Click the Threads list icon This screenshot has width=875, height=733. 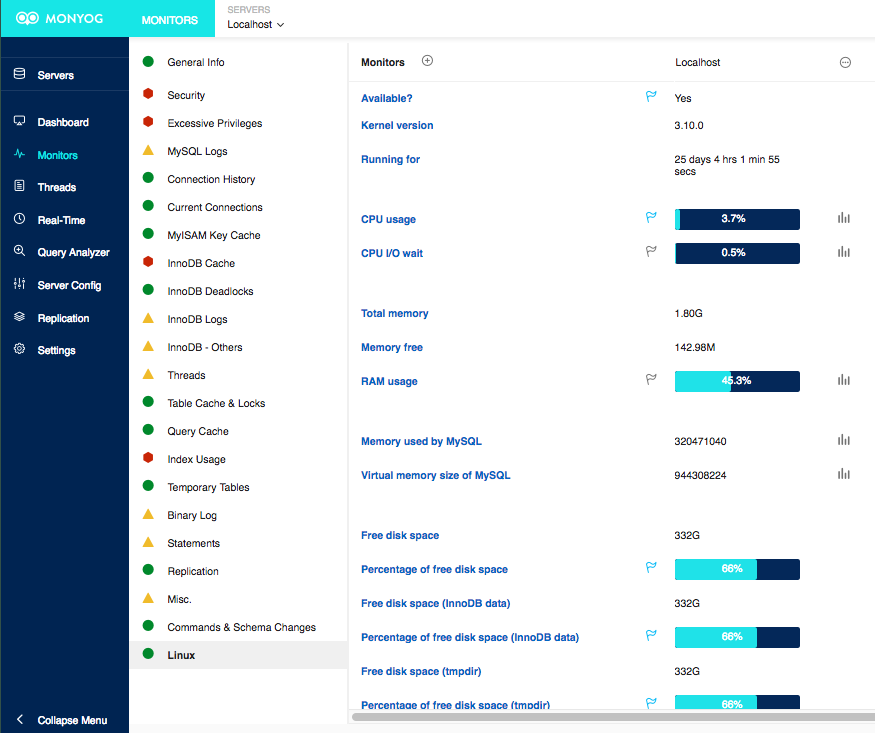(x=20, y=186)
